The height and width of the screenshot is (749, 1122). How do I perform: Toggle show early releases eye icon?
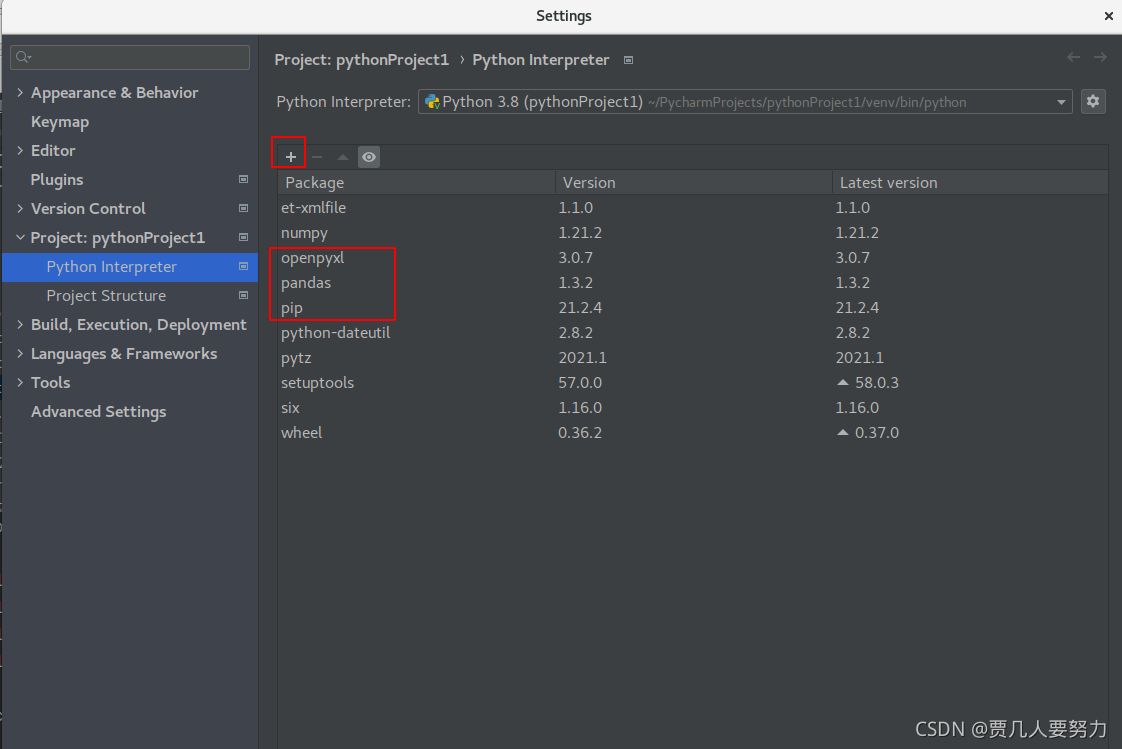[369, 157]
